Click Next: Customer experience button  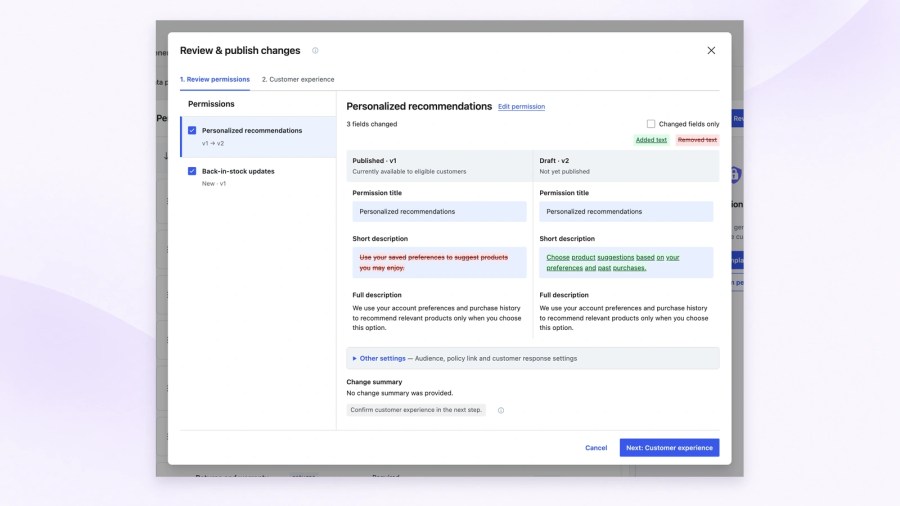(x=669, y=447)
